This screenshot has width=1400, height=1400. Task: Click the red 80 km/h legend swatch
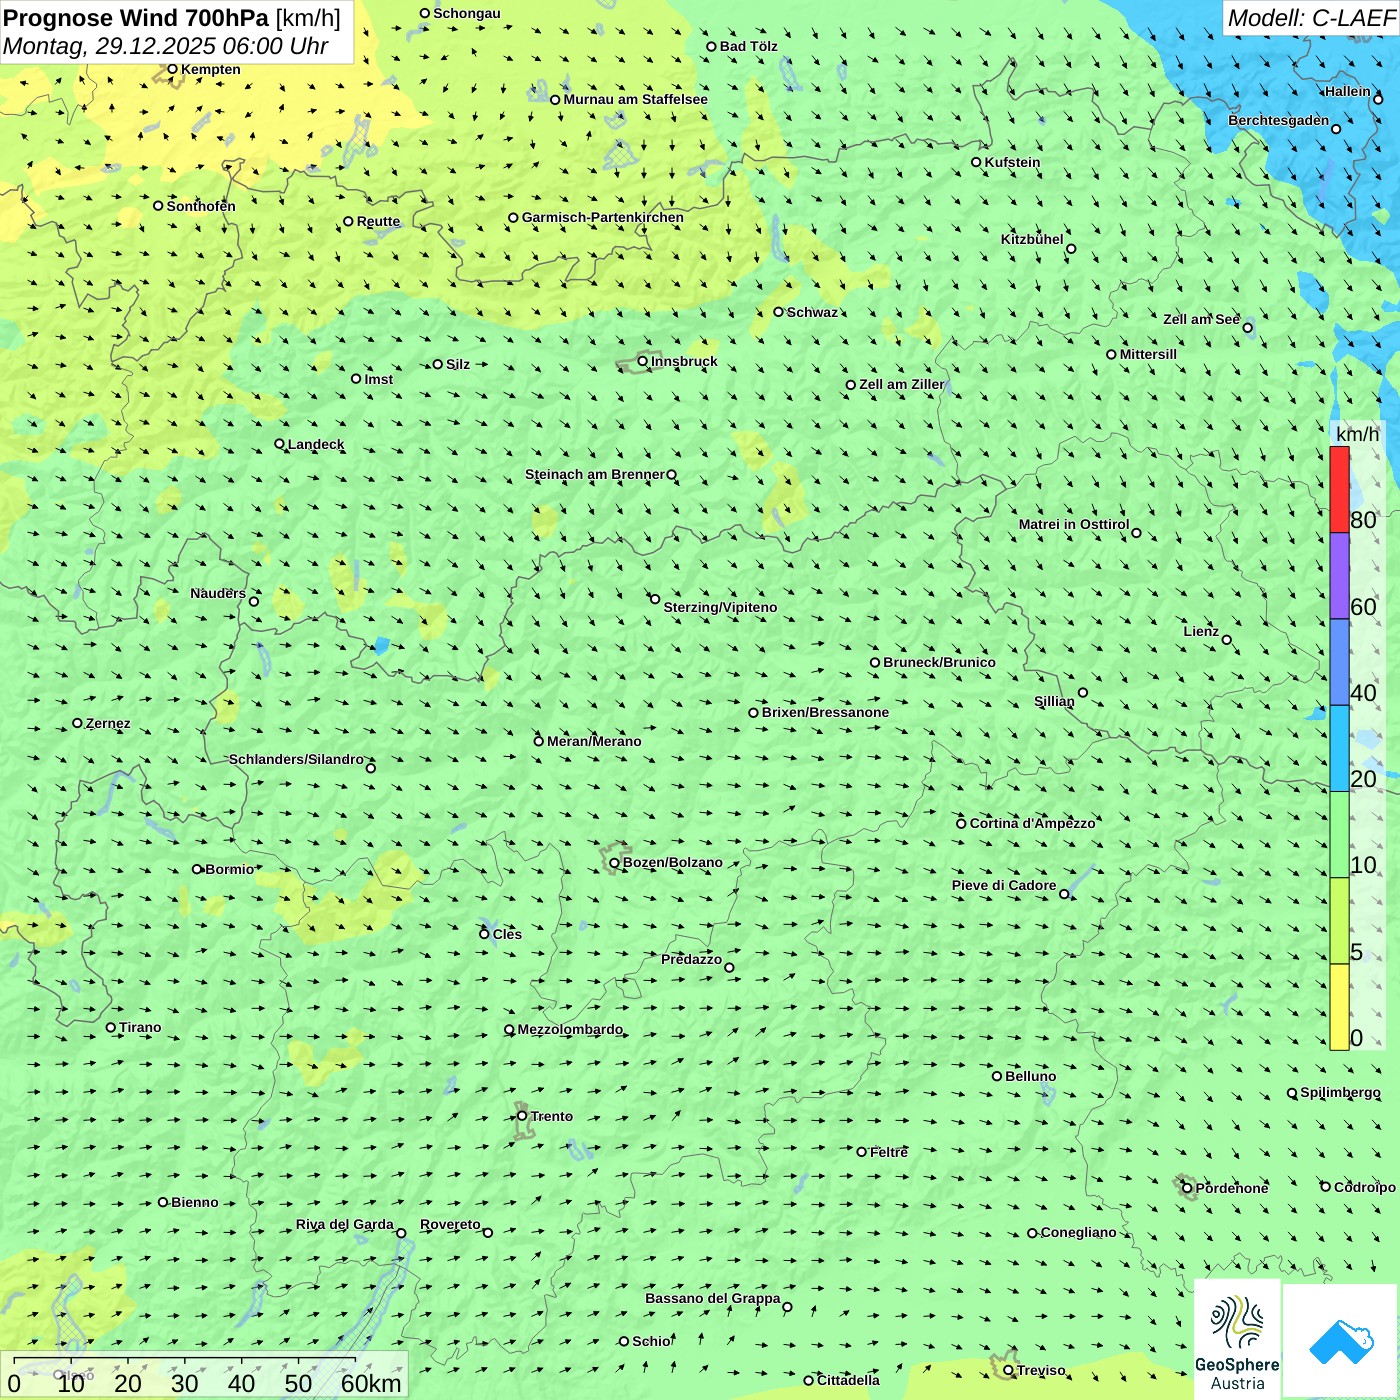pyautogui.click(x=1339, y=489)
